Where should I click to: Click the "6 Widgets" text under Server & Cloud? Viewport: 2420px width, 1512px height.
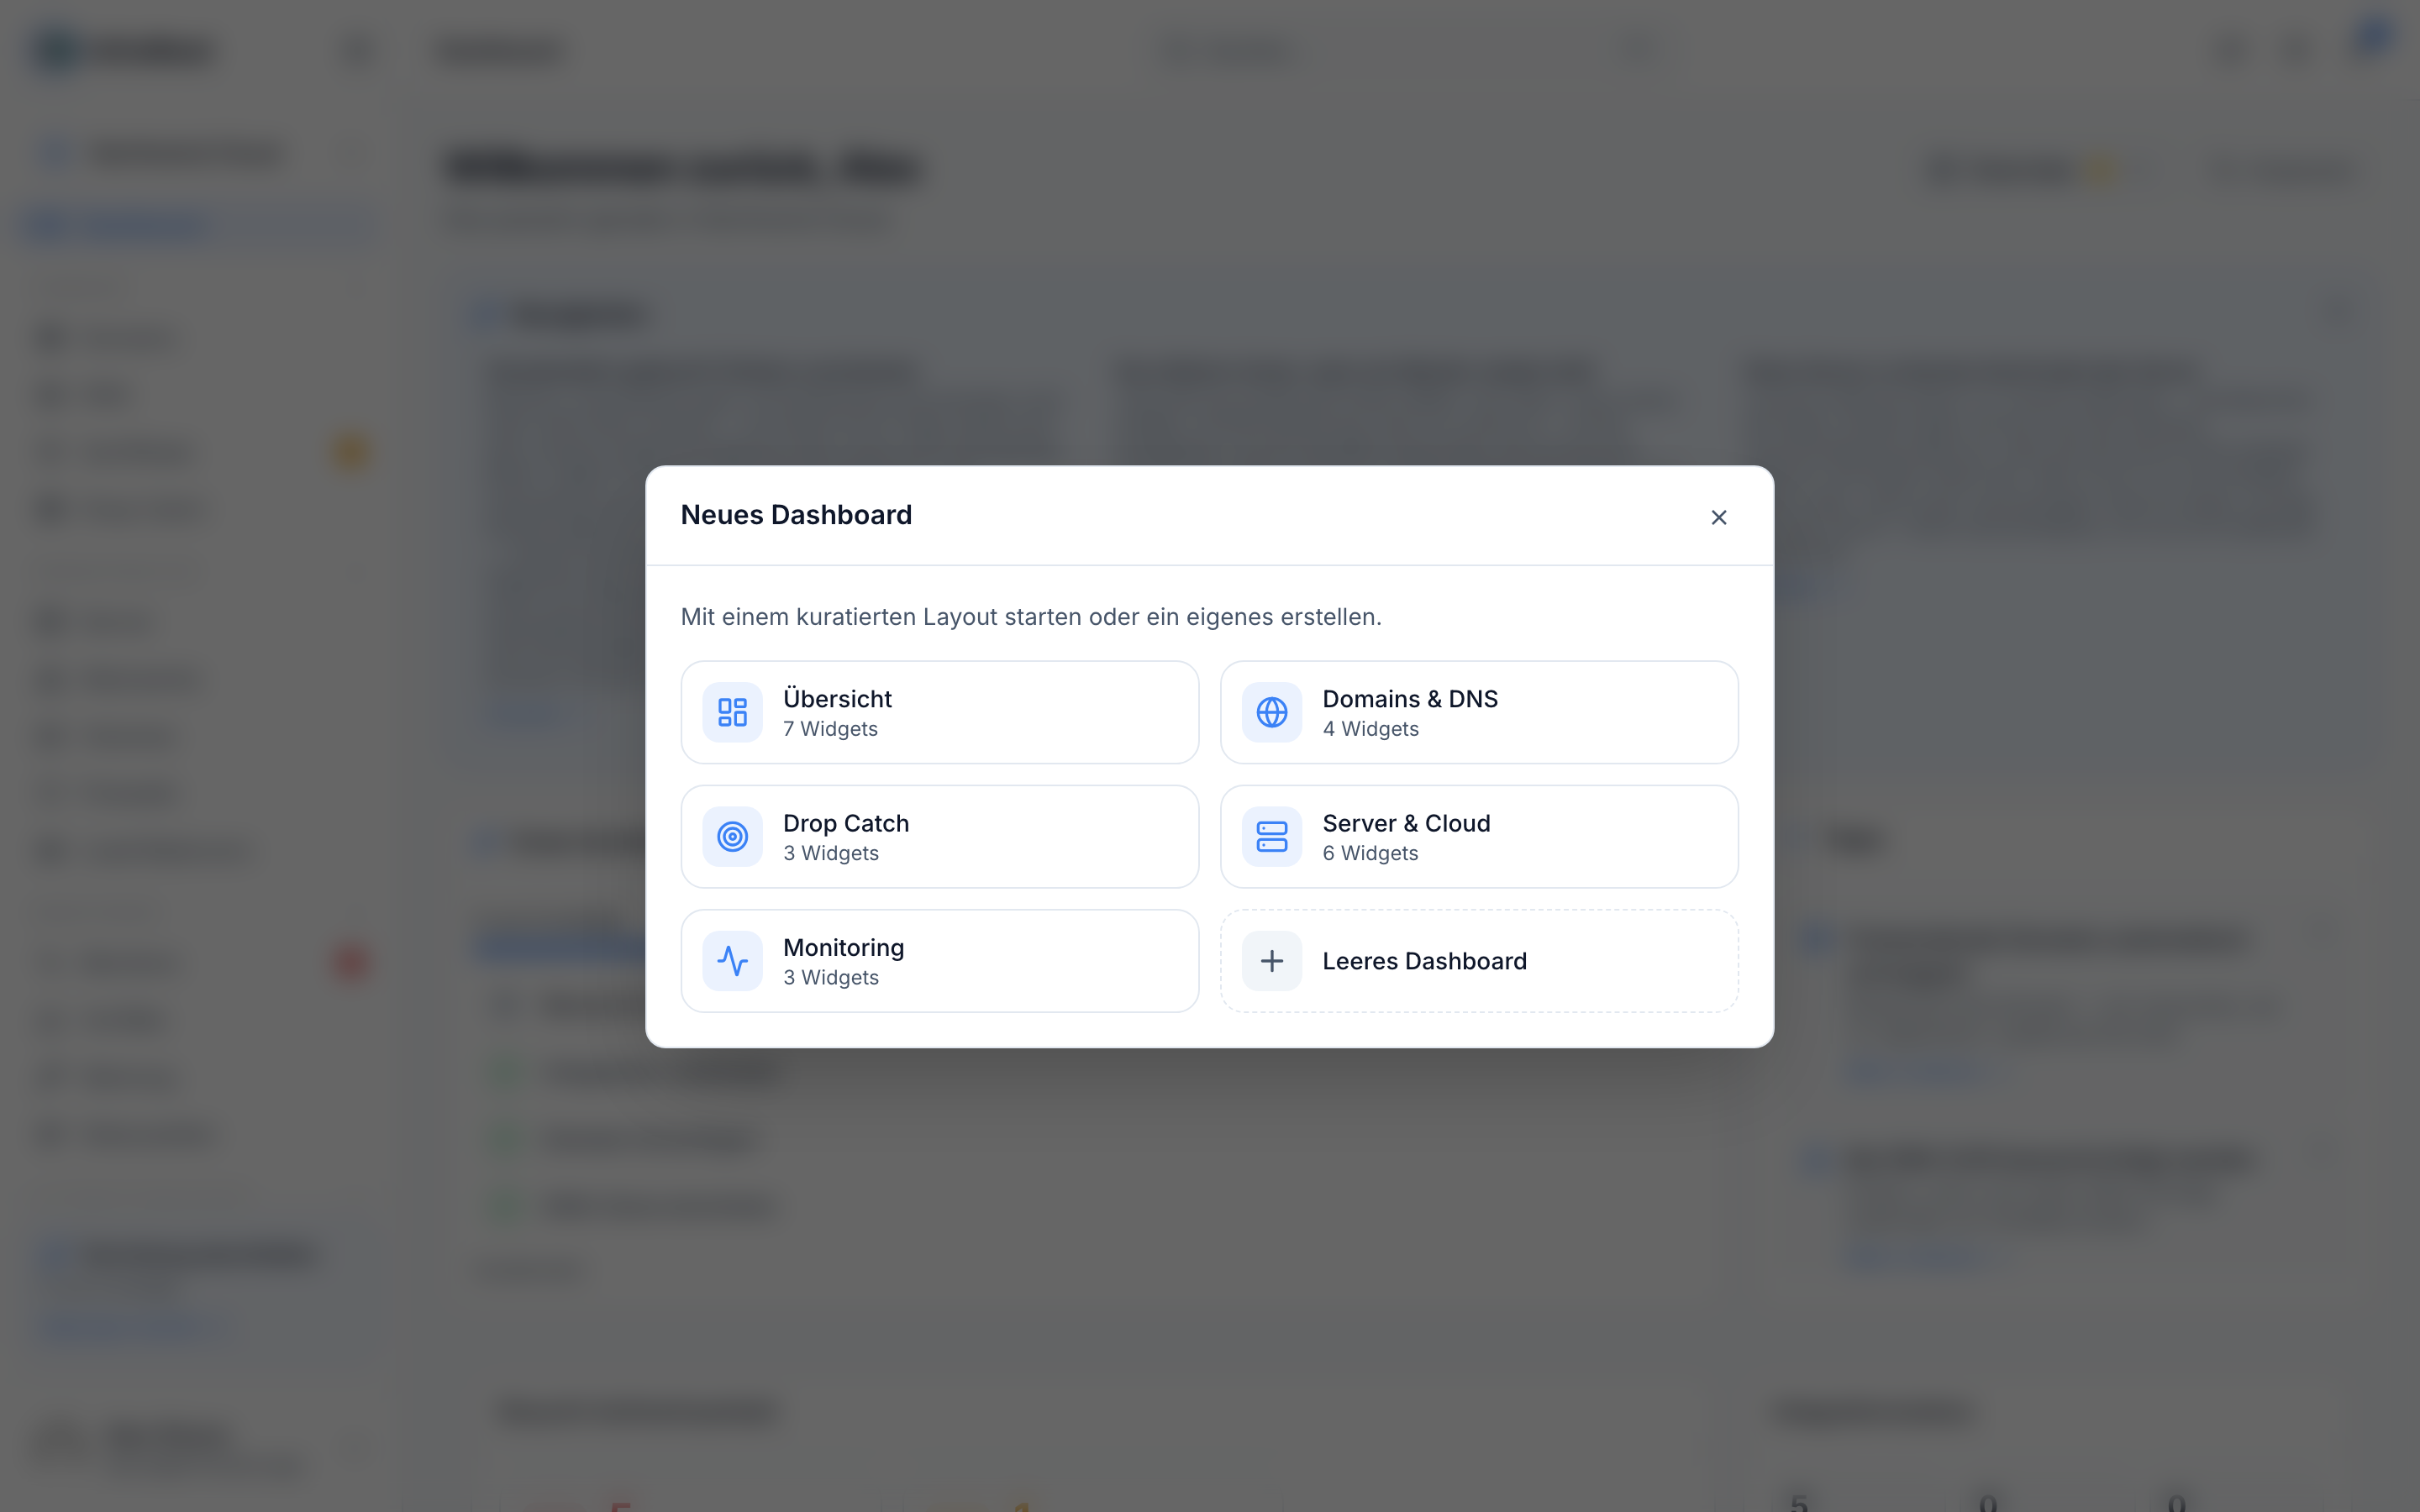click(x=1370, y=853)
